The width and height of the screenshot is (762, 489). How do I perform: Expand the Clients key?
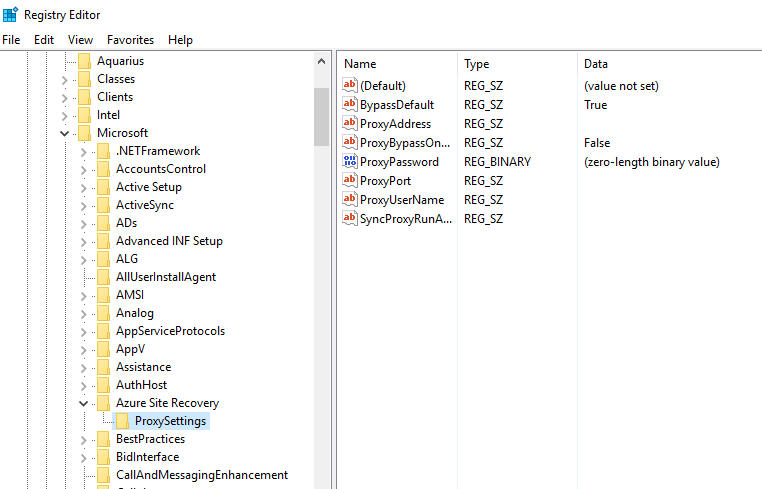coord(65,98)
